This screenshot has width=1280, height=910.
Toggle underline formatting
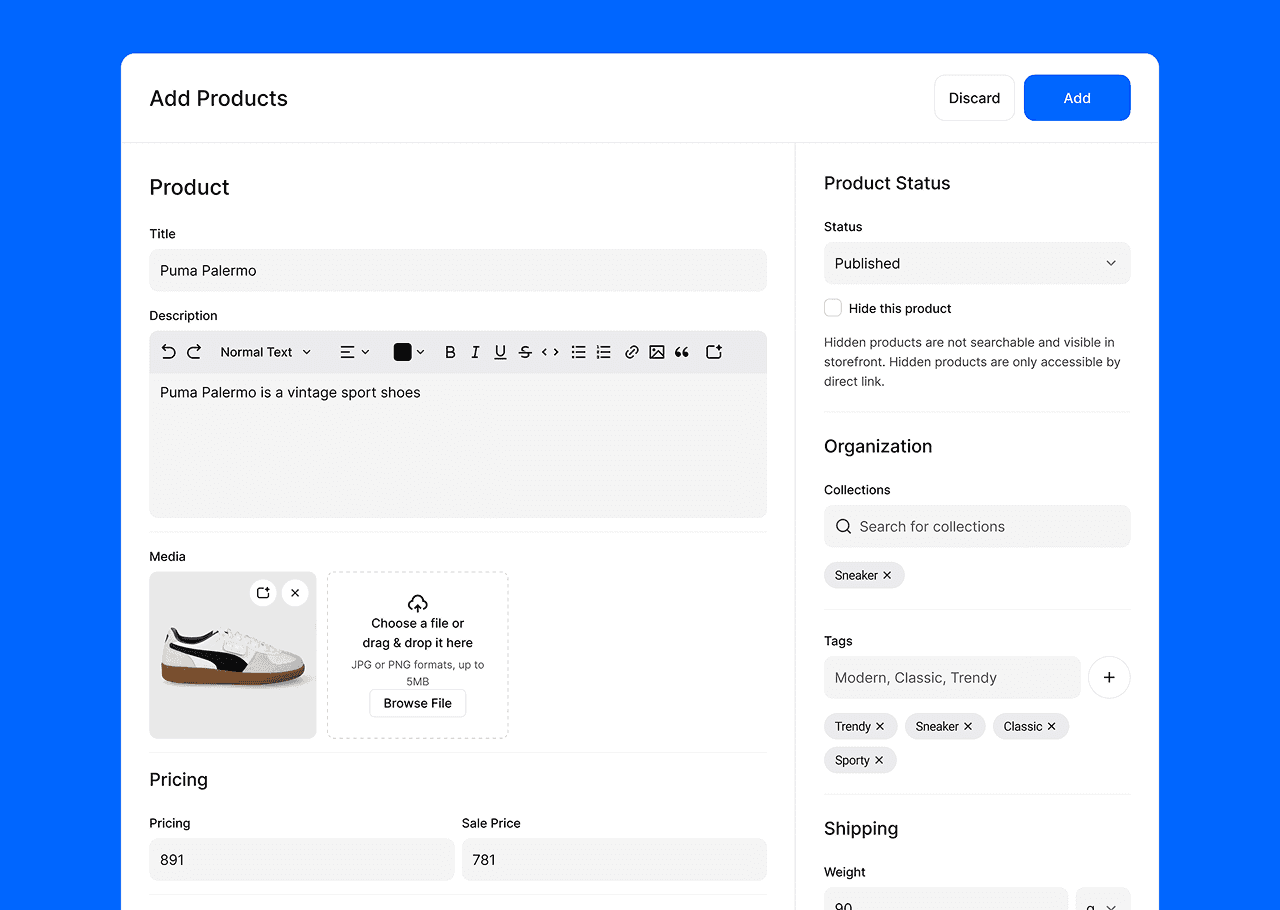click(x=500, y=352)
